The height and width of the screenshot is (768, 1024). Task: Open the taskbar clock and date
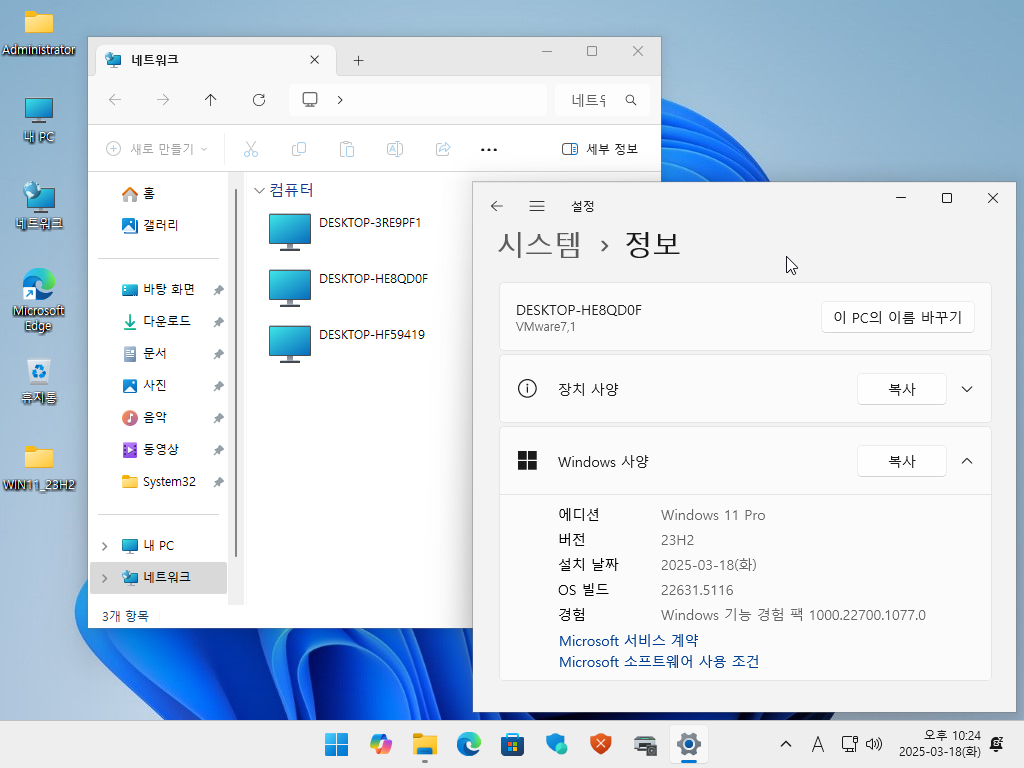coord(940,744)
